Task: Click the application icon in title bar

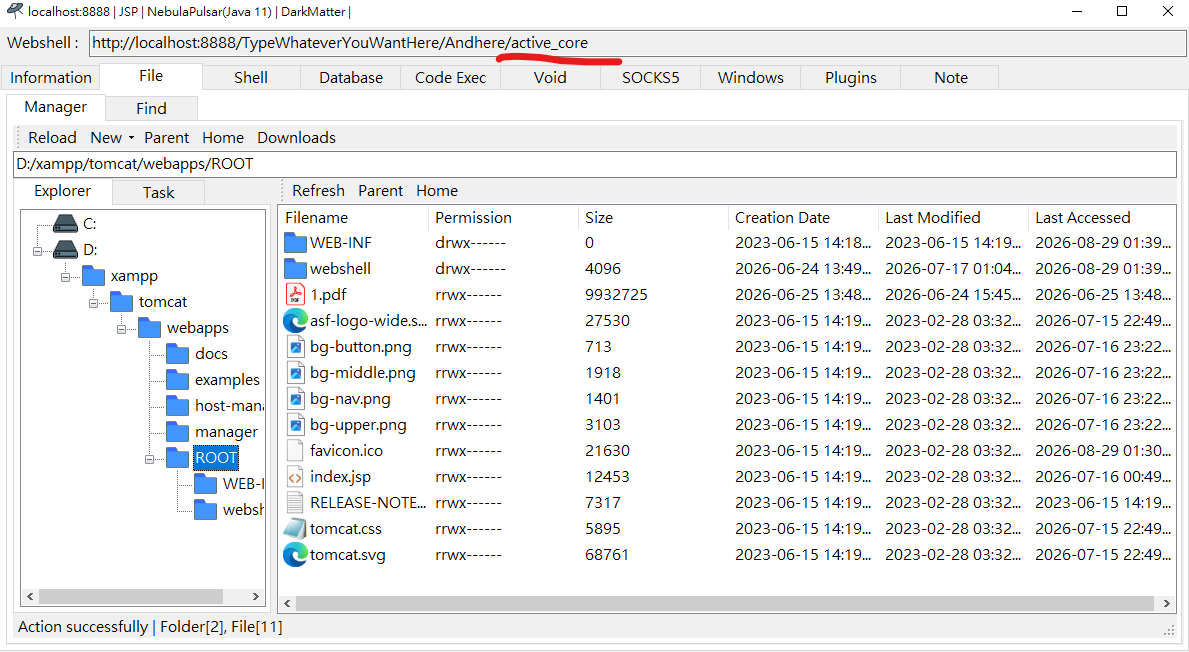Action: coord(14,11)
